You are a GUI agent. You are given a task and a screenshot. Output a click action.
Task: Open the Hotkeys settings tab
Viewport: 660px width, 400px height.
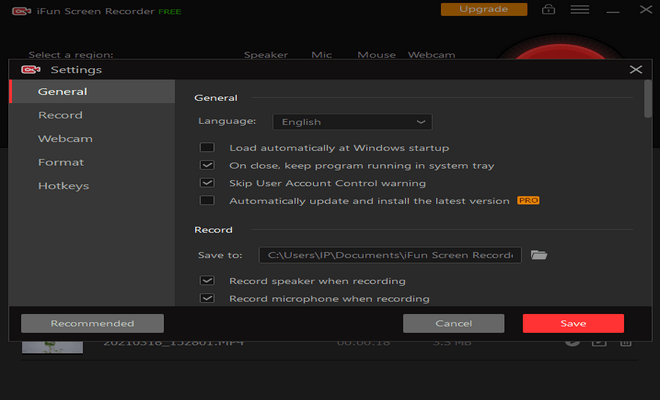92,186
